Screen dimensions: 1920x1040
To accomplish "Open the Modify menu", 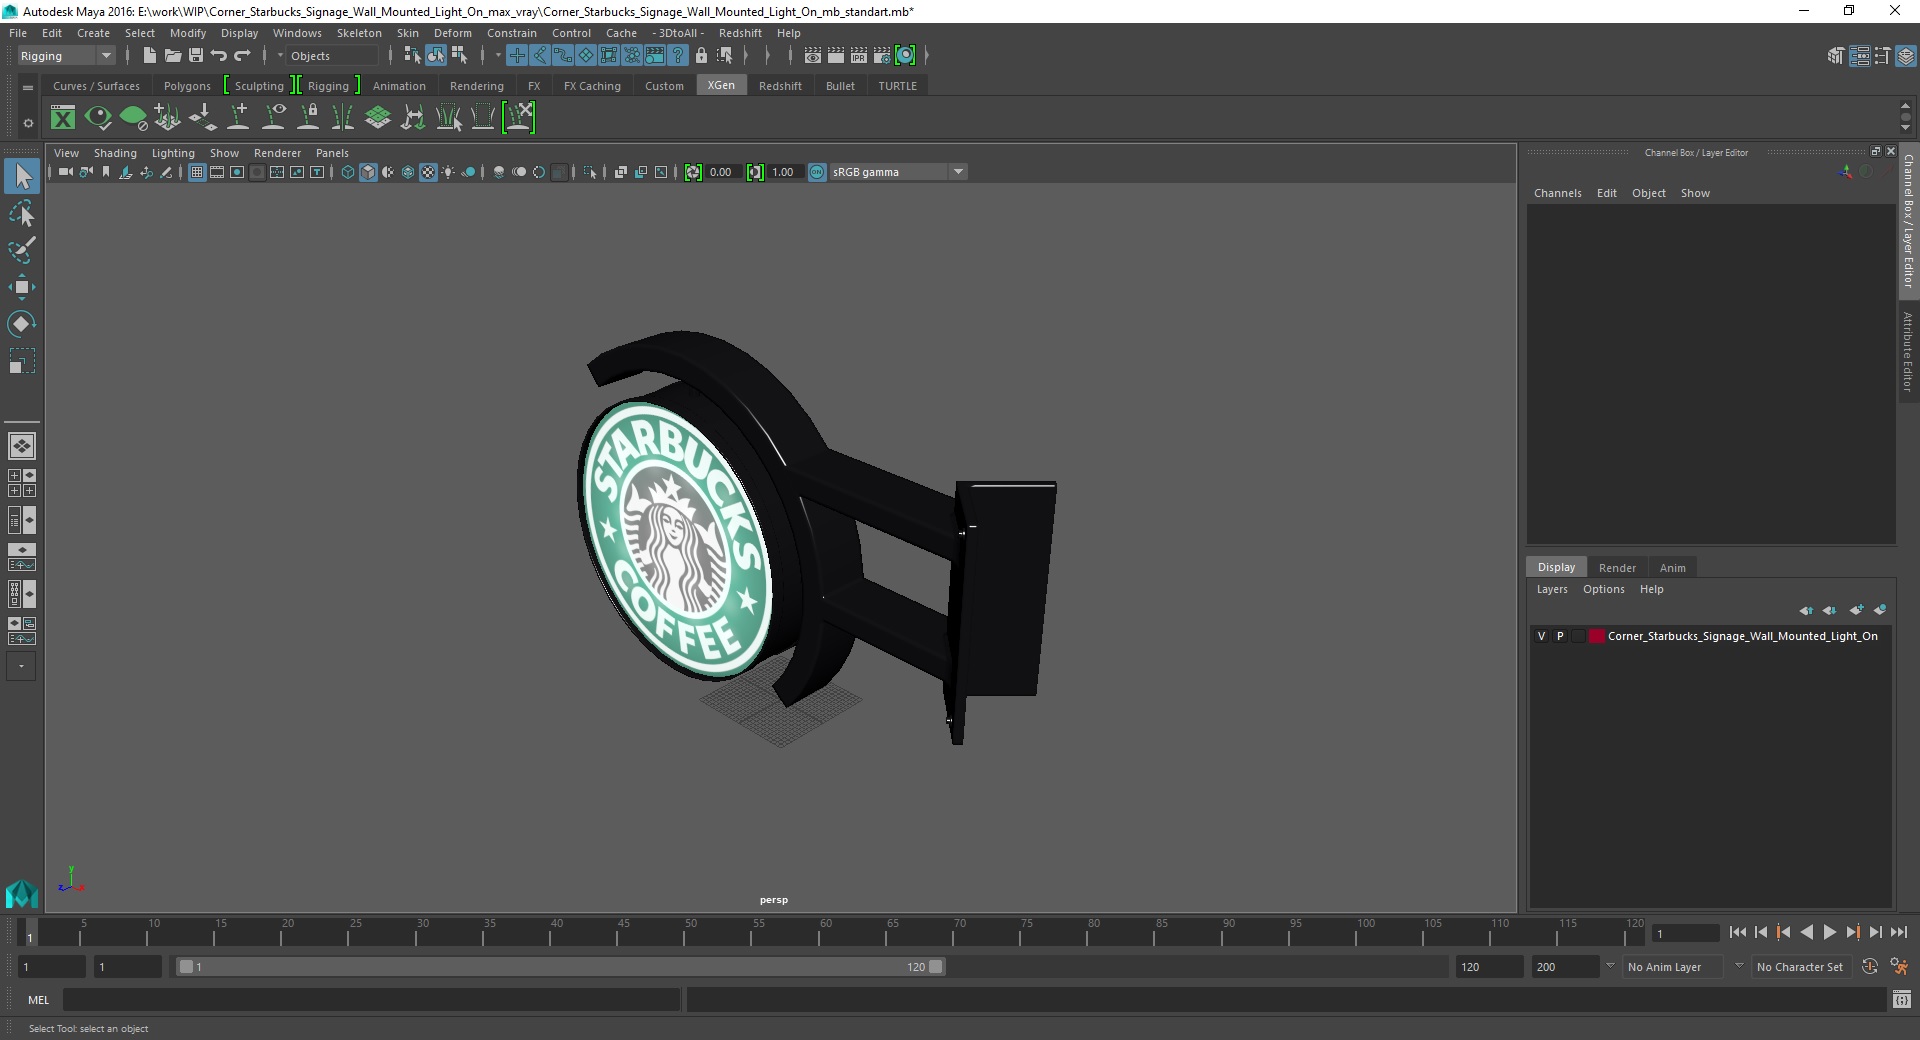I will [188, 33].
